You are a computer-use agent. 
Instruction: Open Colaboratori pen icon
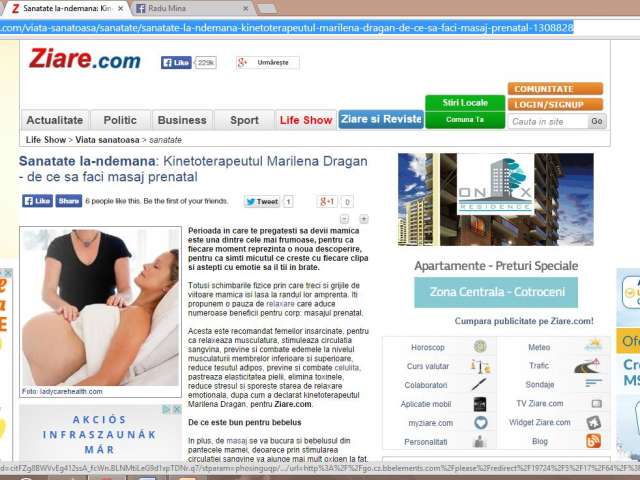[x=480, y=384]
